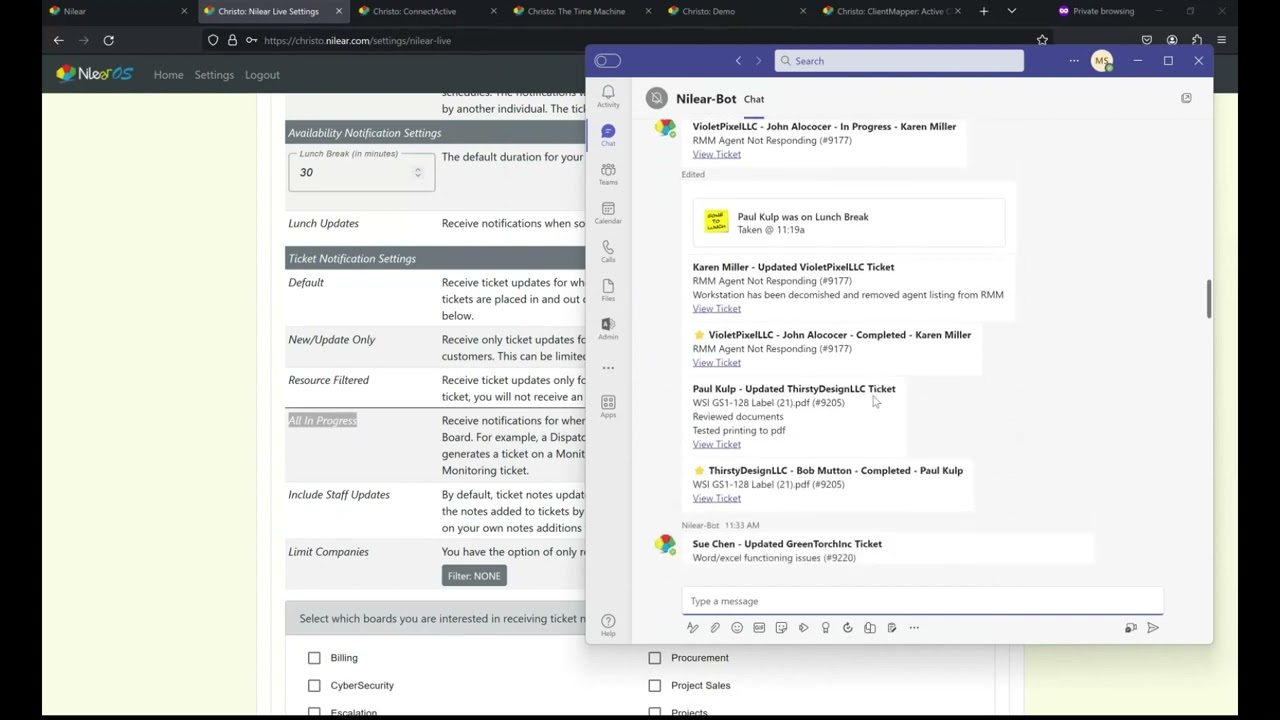Adjust Lunch Break minutes stepper arrows

418,172
